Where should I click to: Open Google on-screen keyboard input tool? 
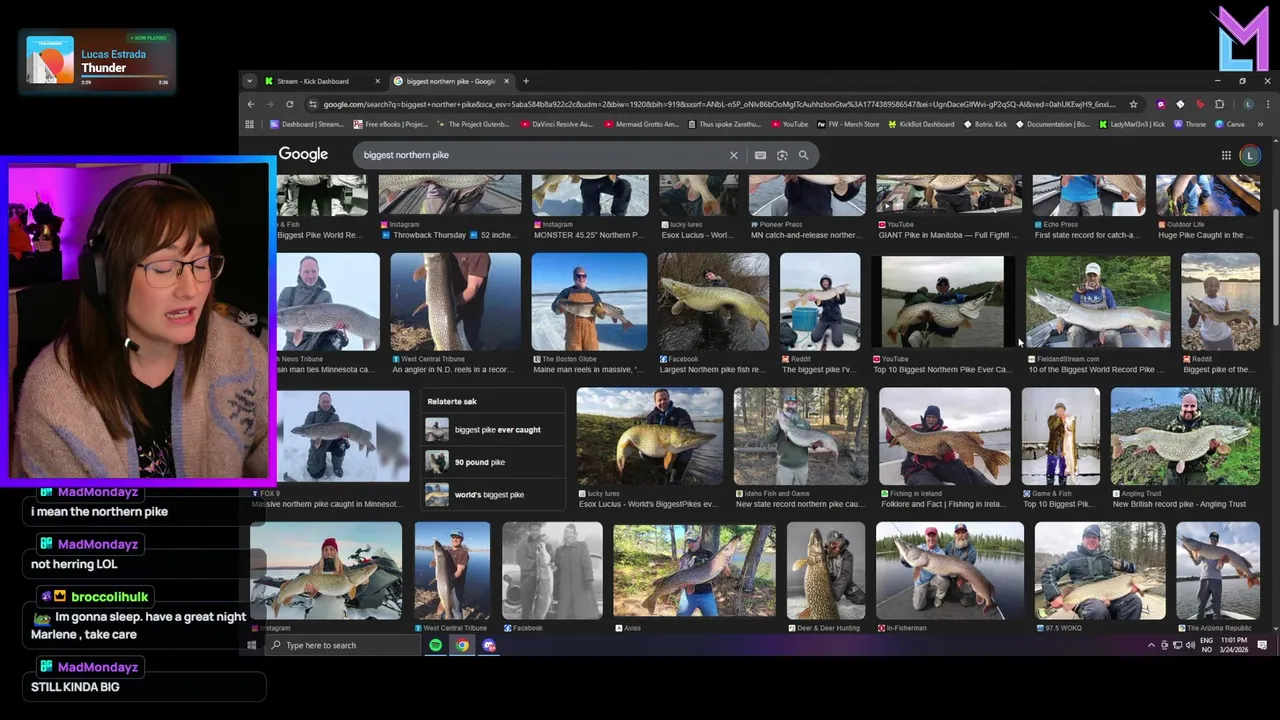[760, 155]
